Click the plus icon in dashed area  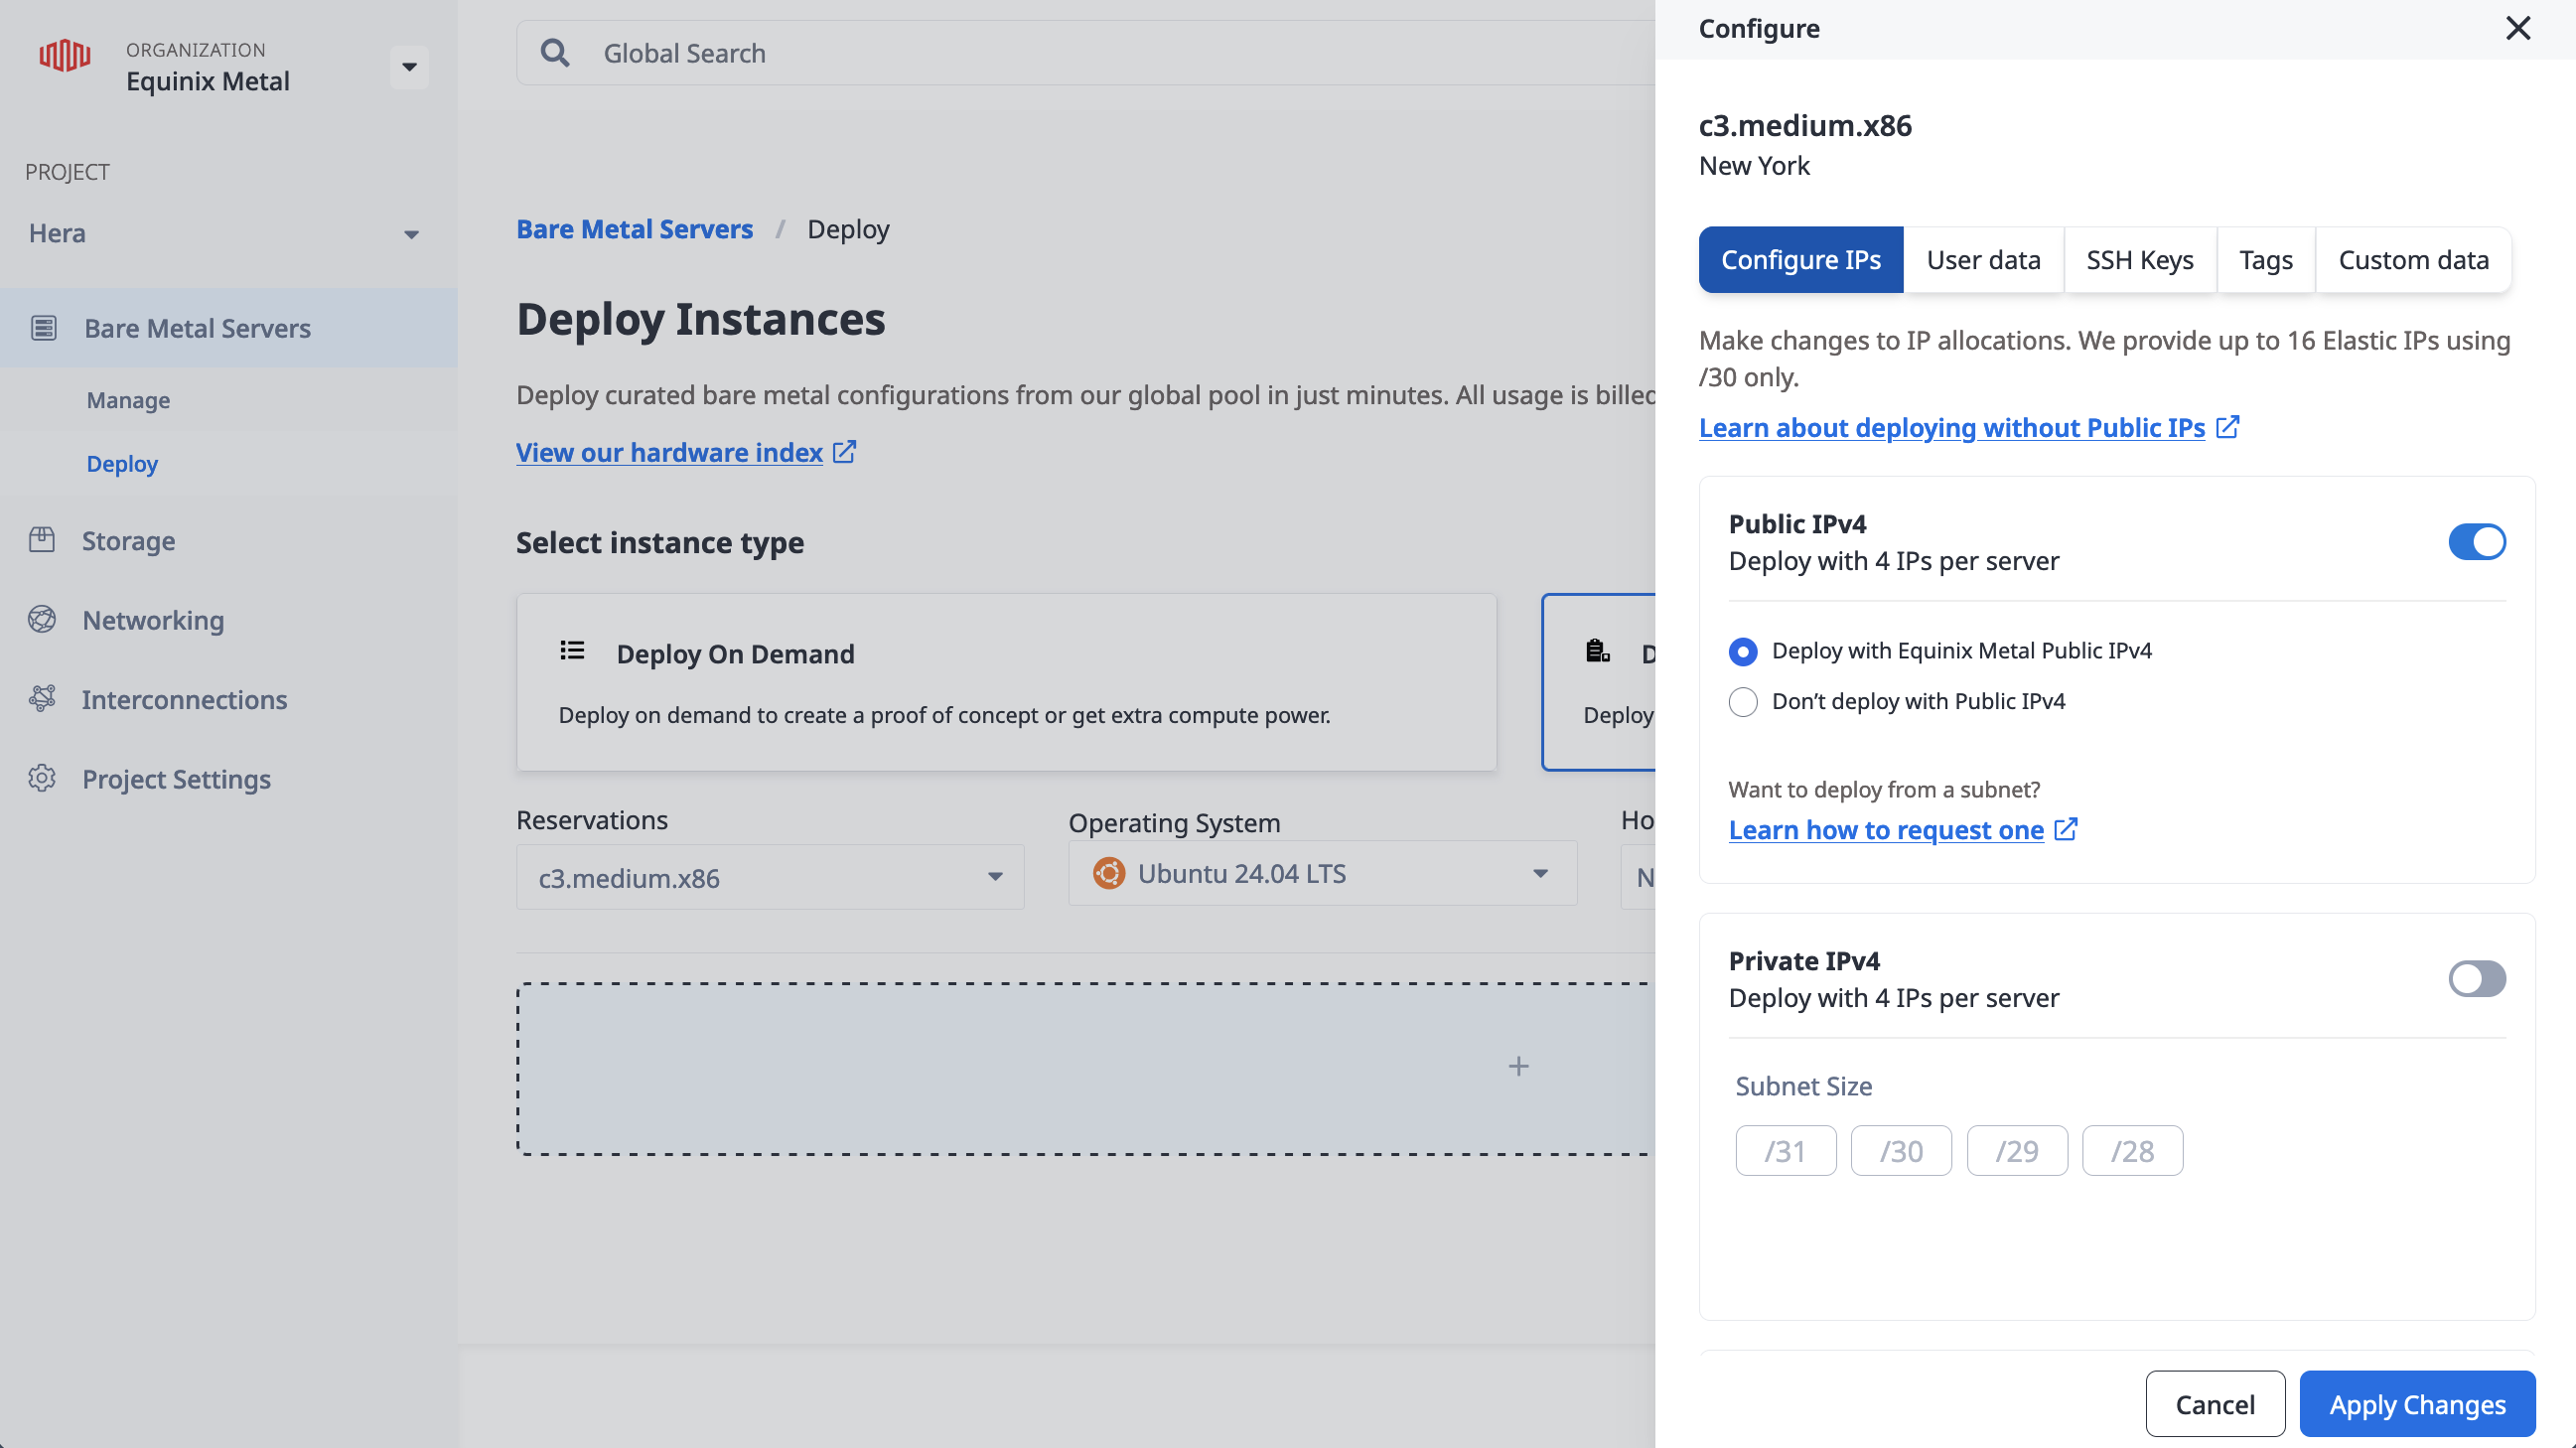click(x=1518, y=1067)
